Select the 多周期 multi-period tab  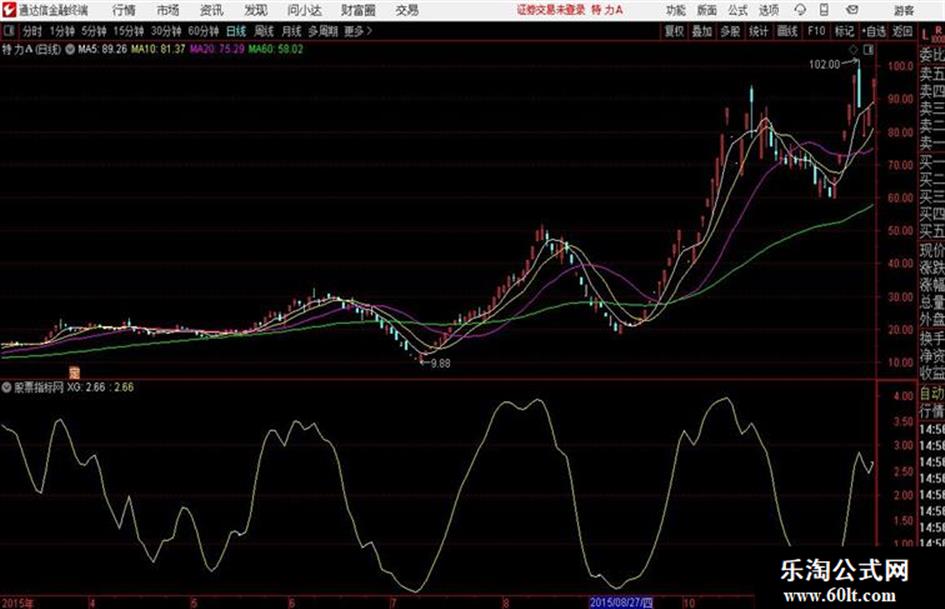point(323,31)
